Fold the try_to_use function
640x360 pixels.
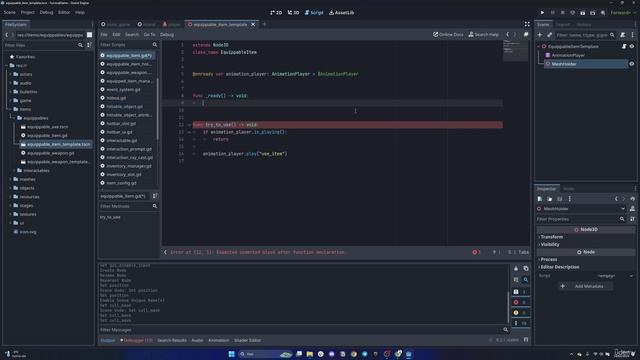coord(189,125)
